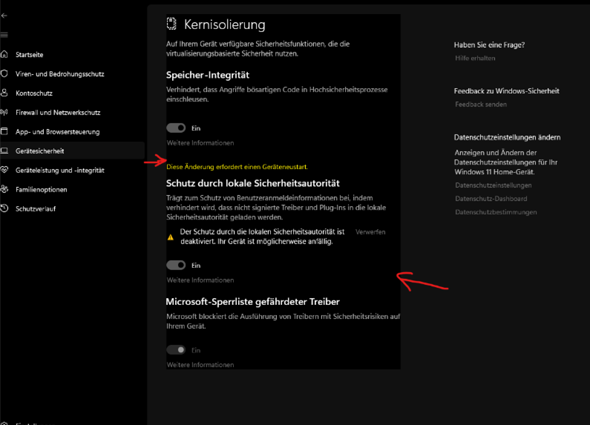Click the yellow restart required notice
The image size is (590, 425).
pyautogui.click(x=237, y=167)
